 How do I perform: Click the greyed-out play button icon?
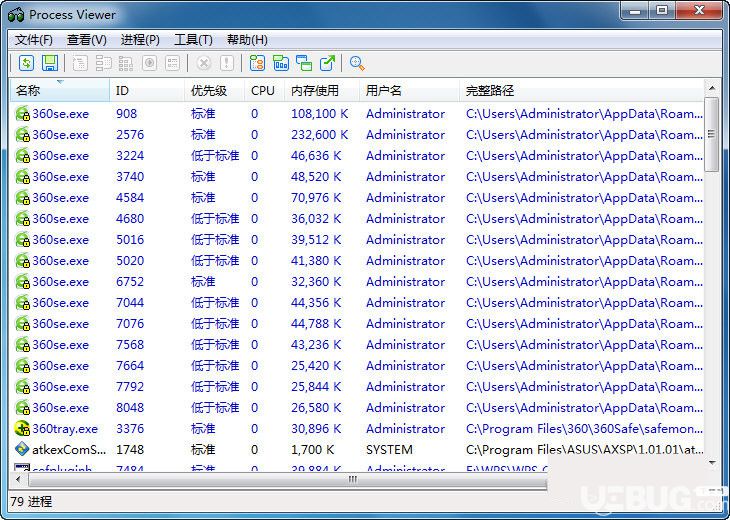click(149, 63)
